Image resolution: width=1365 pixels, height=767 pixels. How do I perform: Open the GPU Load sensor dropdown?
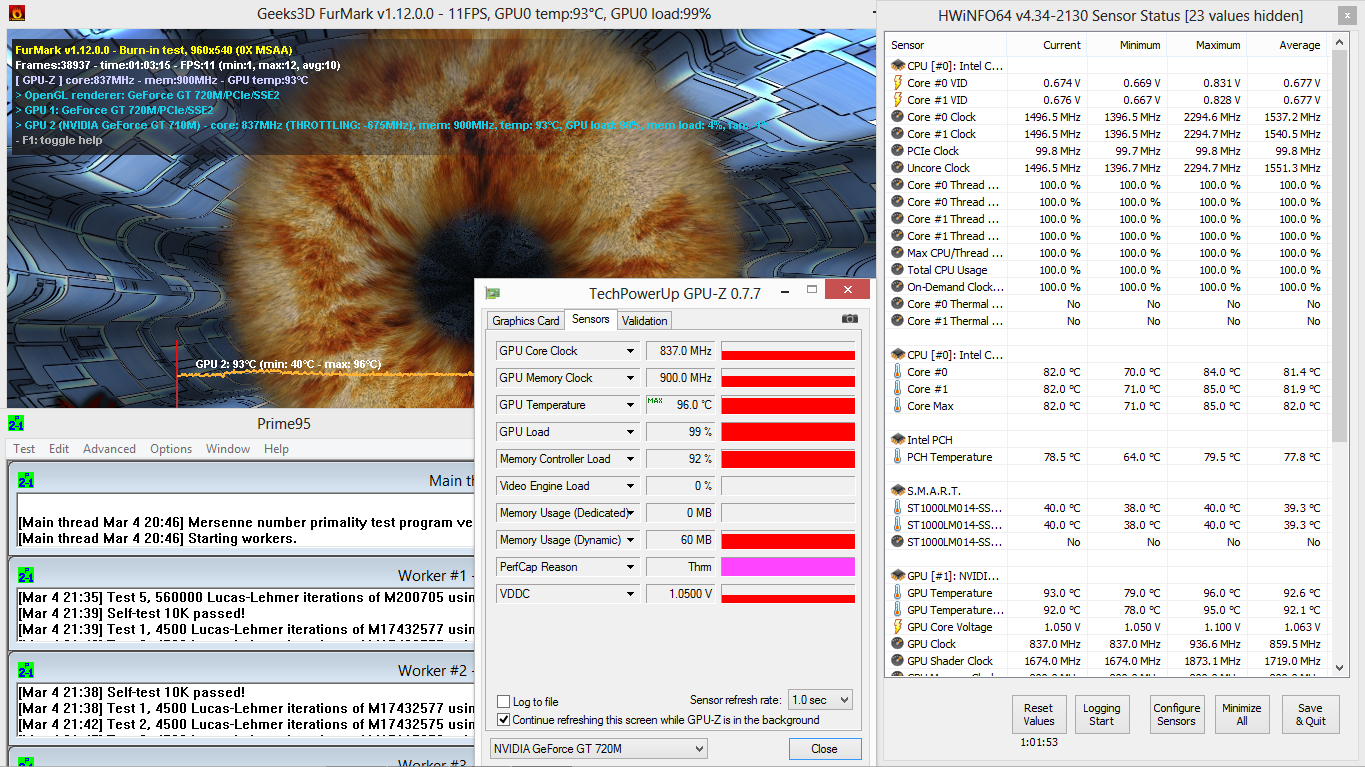coord(631,432)
